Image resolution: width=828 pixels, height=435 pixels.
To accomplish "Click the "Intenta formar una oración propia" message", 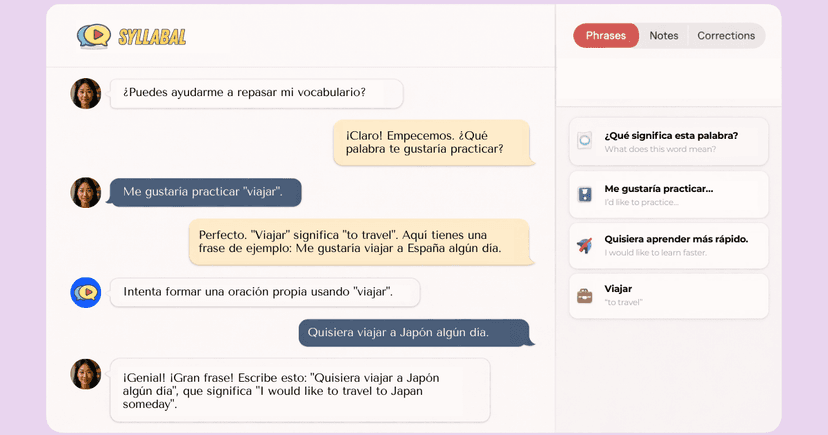I will [265, 292].
